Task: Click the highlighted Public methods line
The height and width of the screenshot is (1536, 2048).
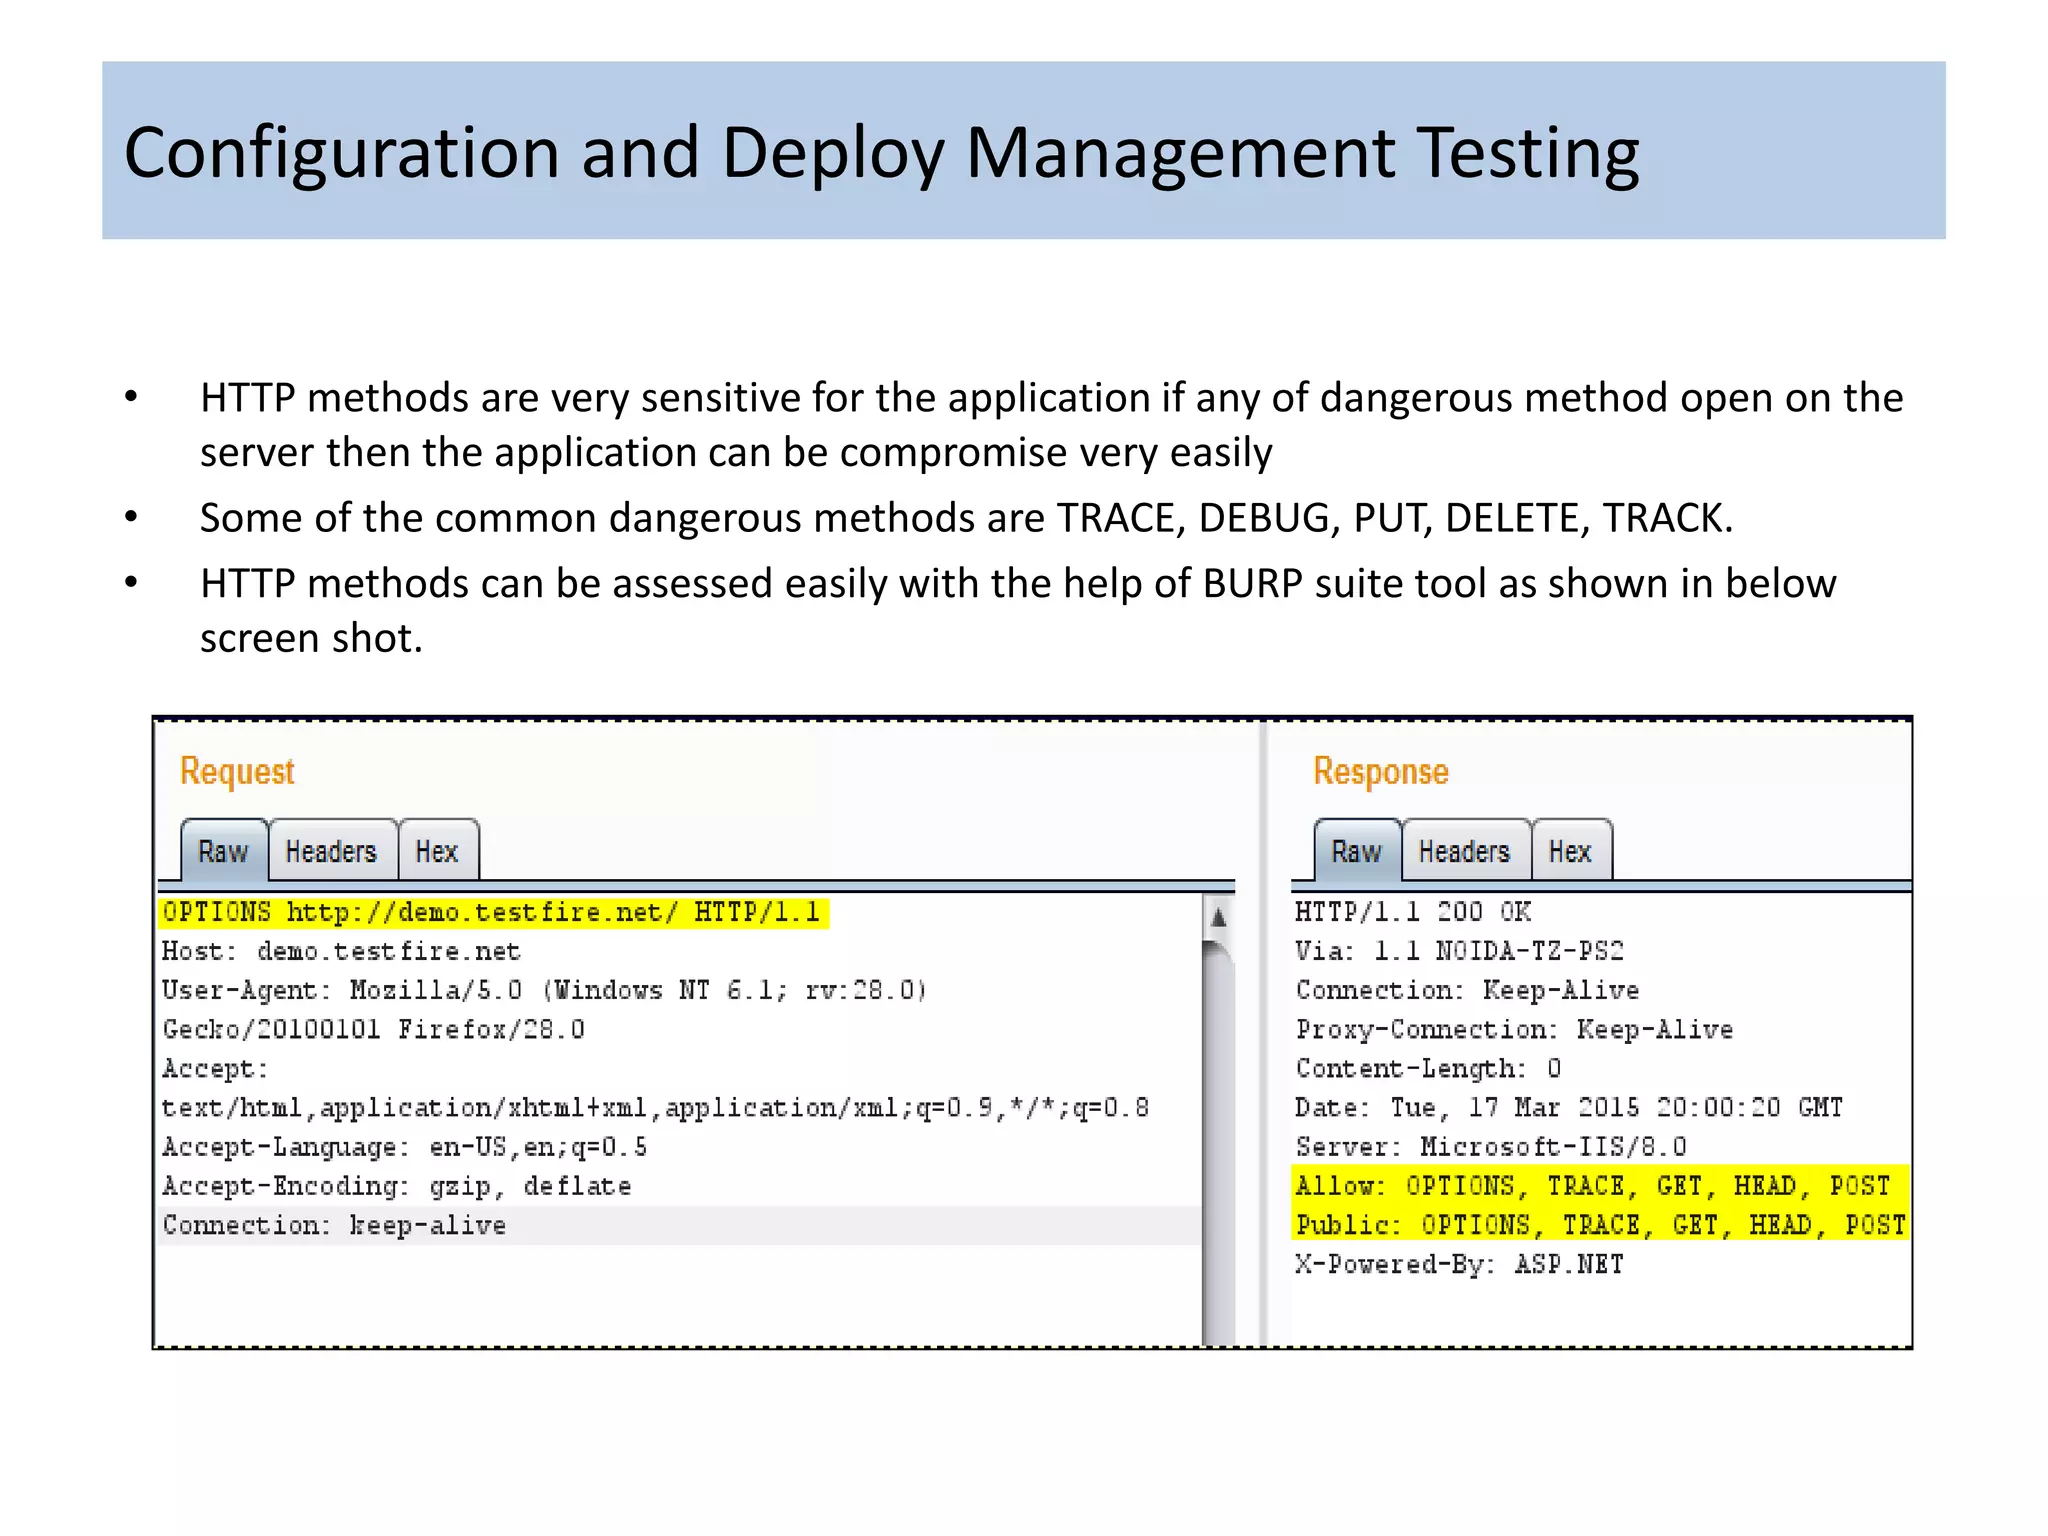Action: pyautogui.click(x=1600, y=1224)
